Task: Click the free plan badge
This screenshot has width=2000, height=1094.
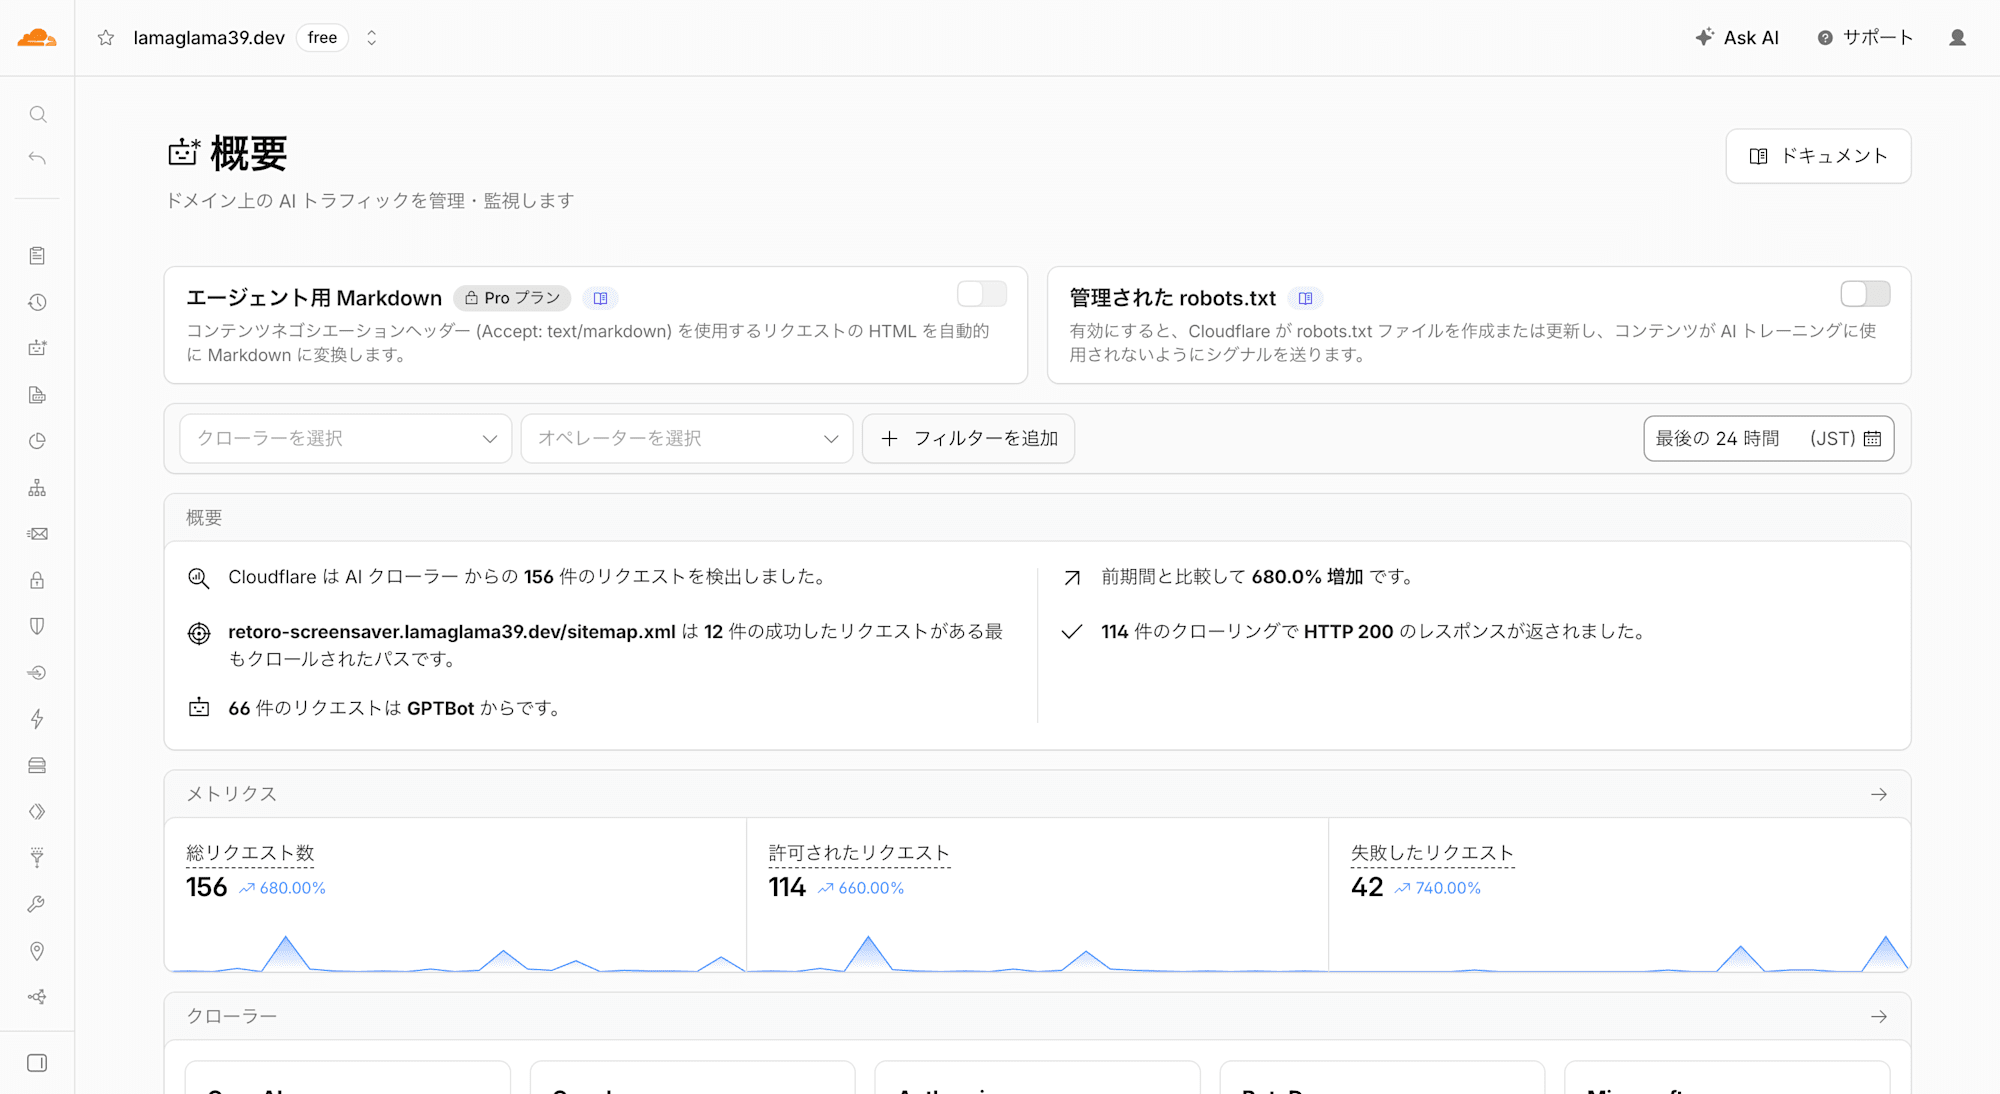Action: [322, 38]
